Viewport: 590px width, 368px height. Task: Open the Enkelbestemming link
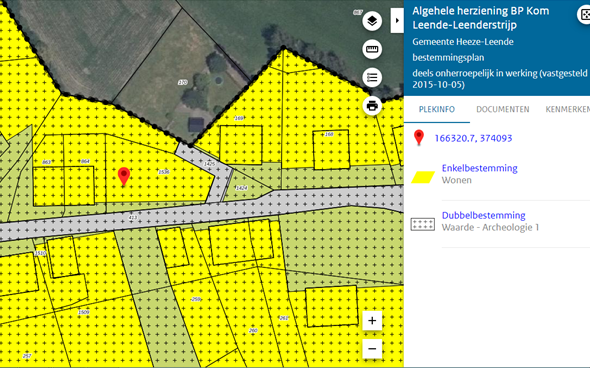point(479,168)
